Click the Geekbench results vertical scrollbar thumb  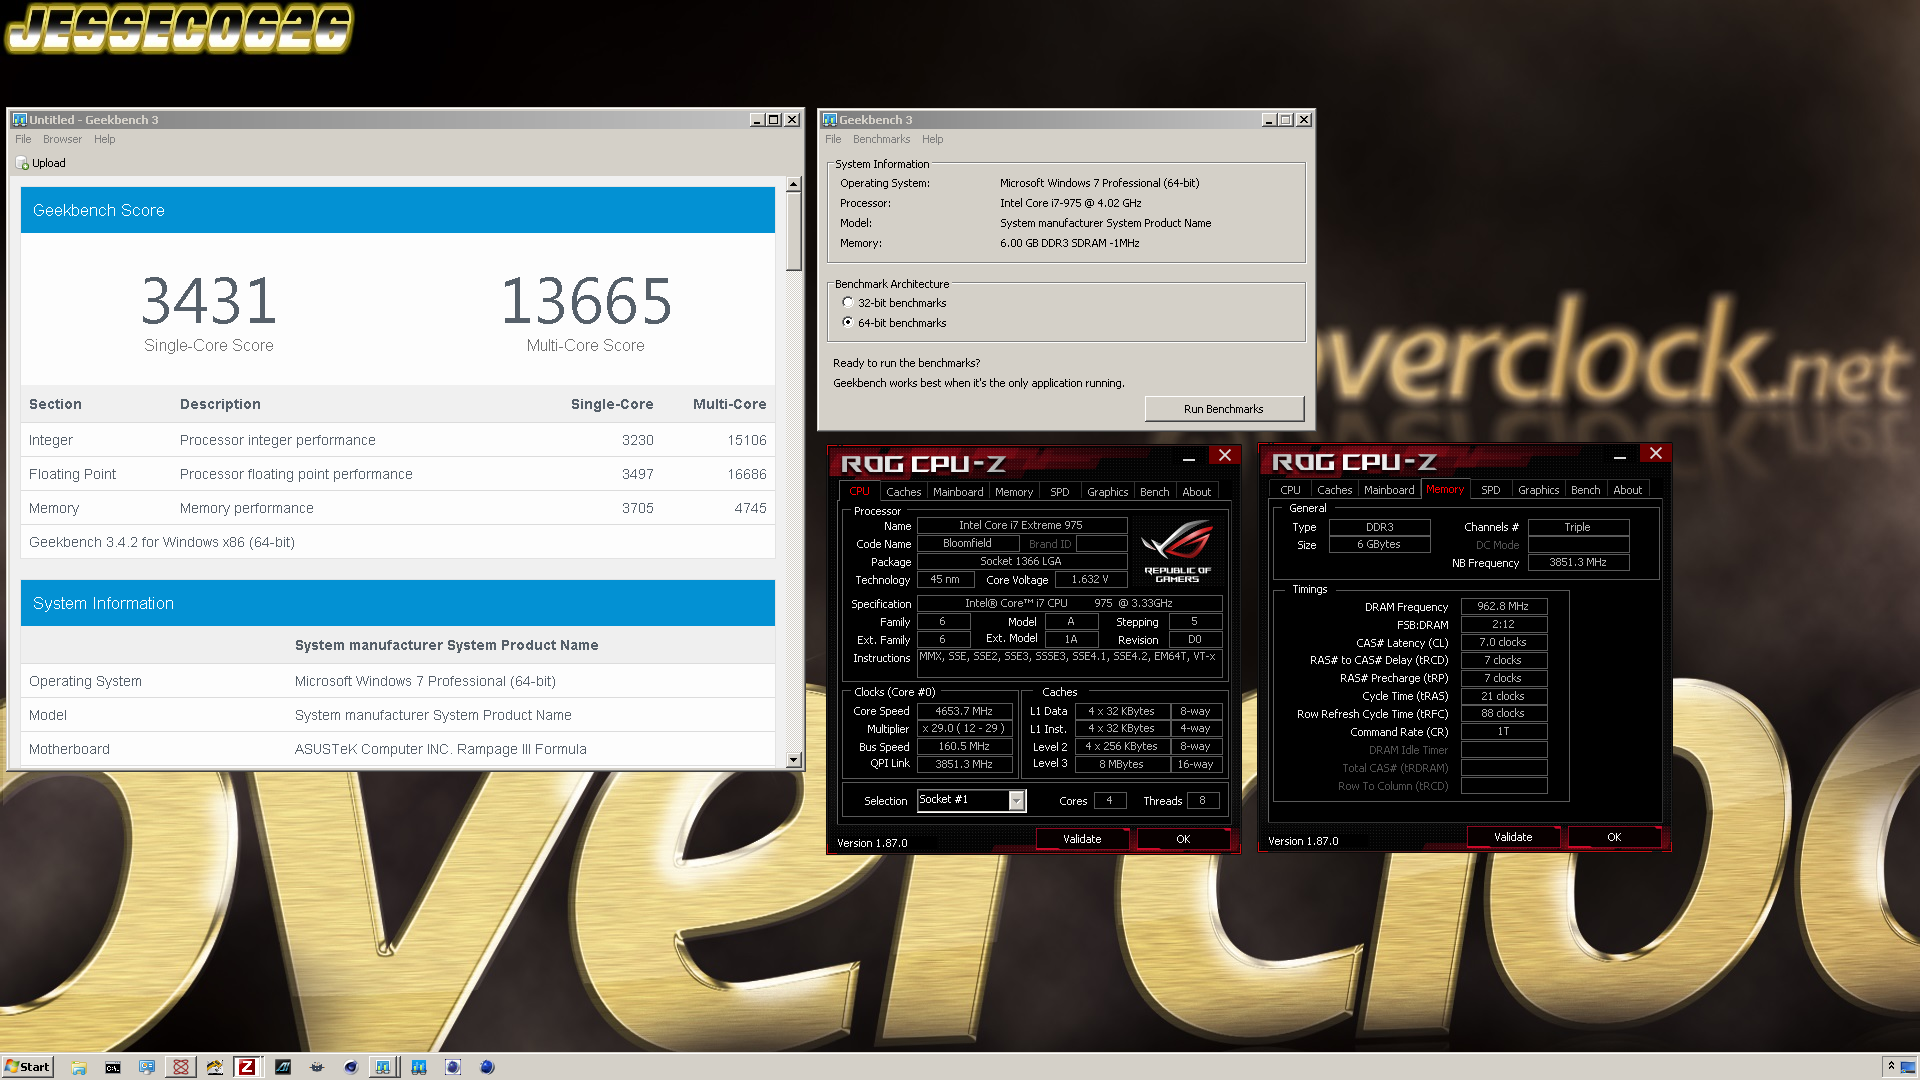[x=794, y=231]
